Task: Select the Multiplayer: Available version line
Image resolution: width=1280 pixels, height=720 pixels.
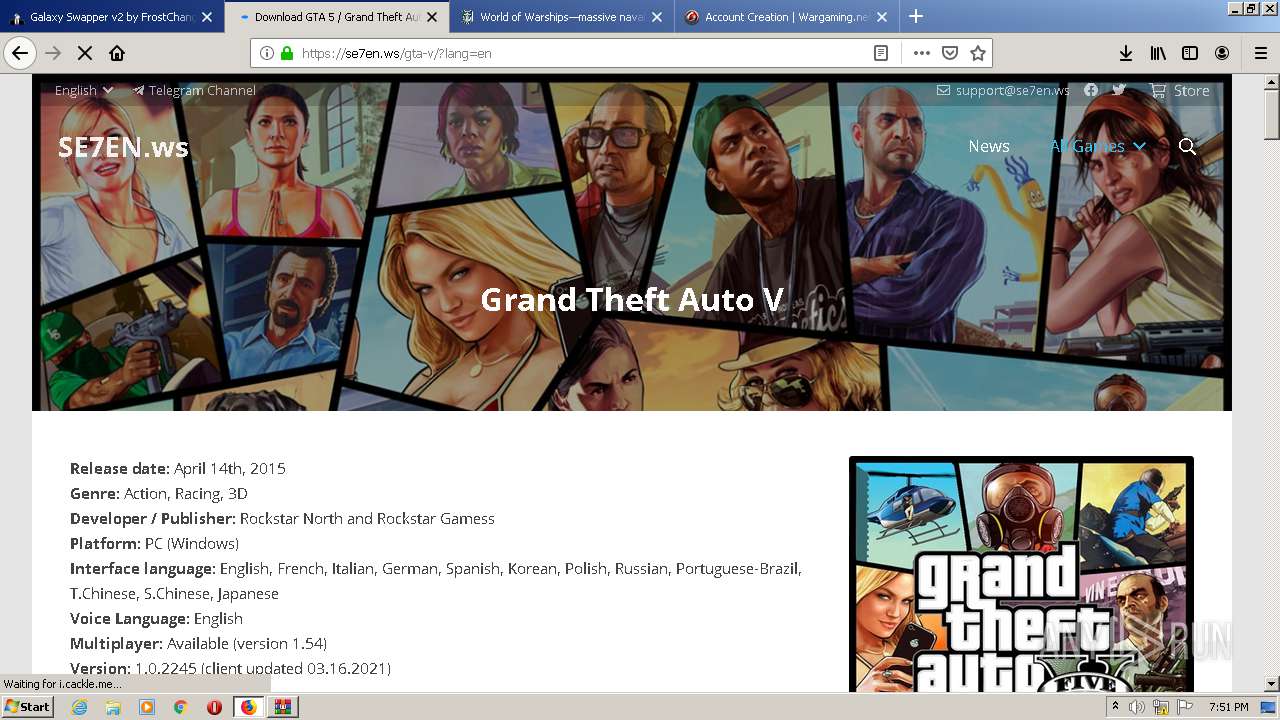Action: 198,643
